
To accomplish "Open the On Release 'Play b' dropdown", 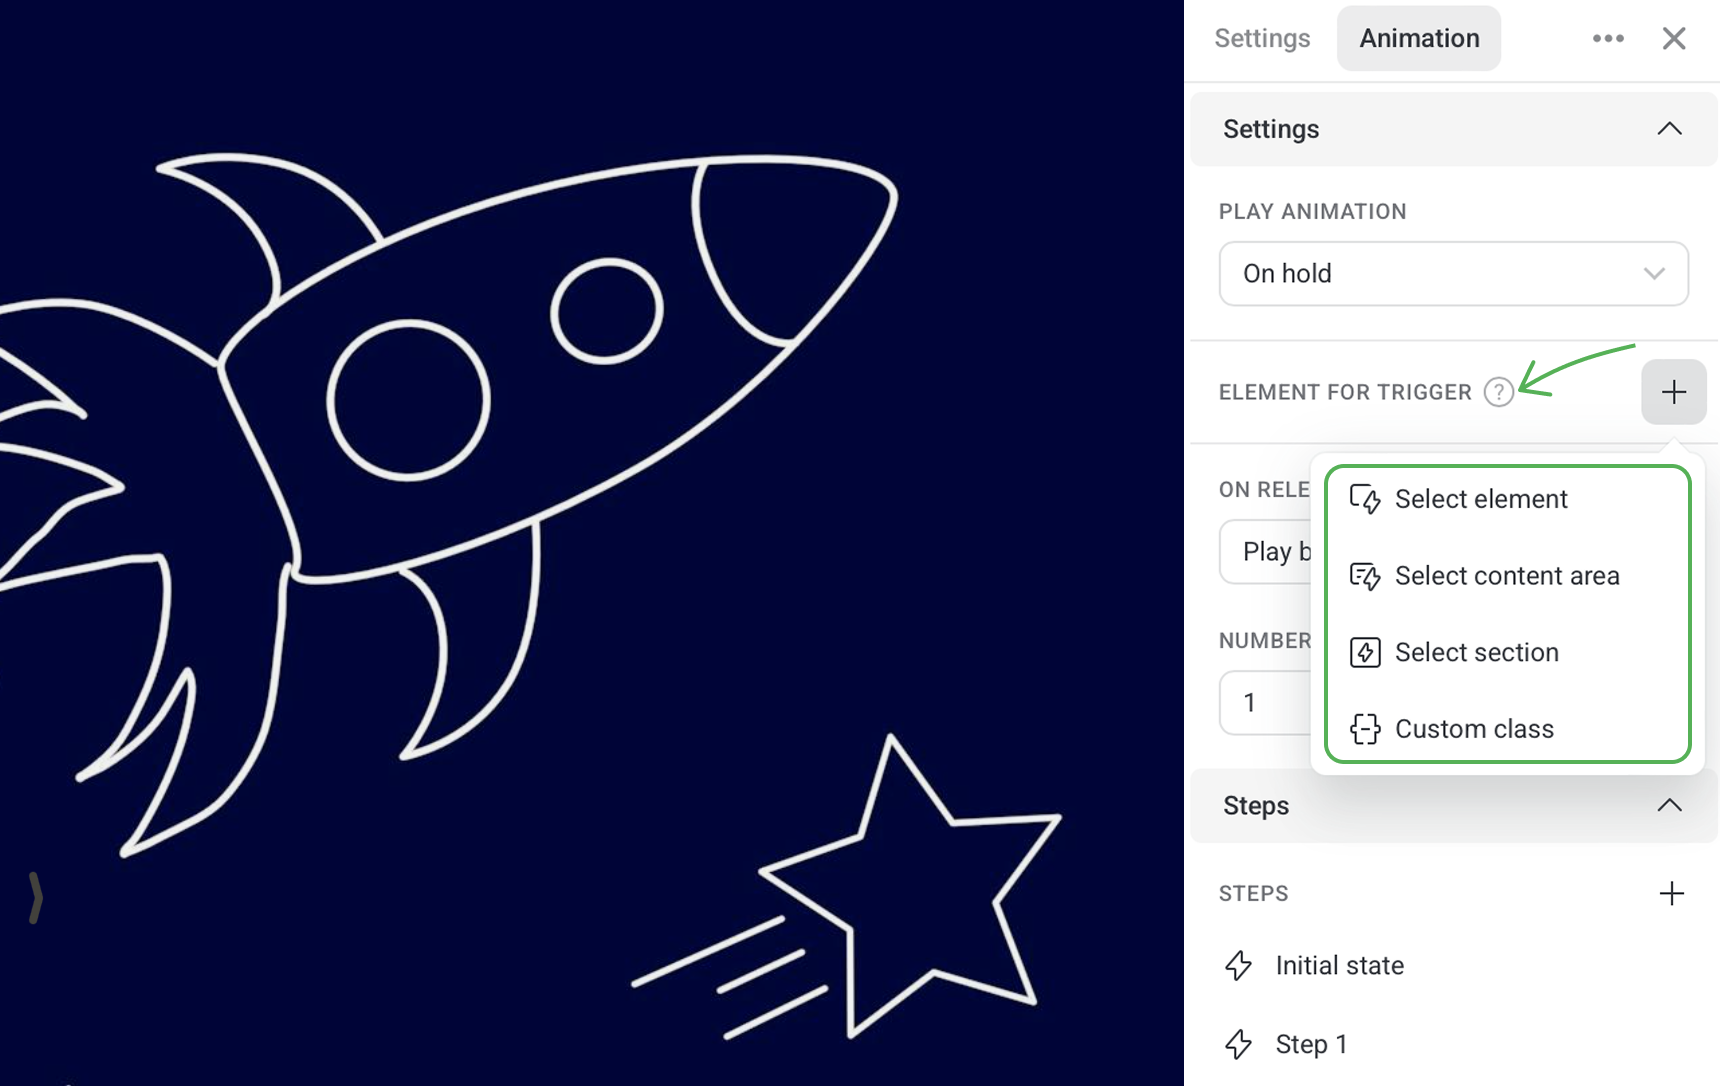I will pyautogui.click(x=1266, y=551).
